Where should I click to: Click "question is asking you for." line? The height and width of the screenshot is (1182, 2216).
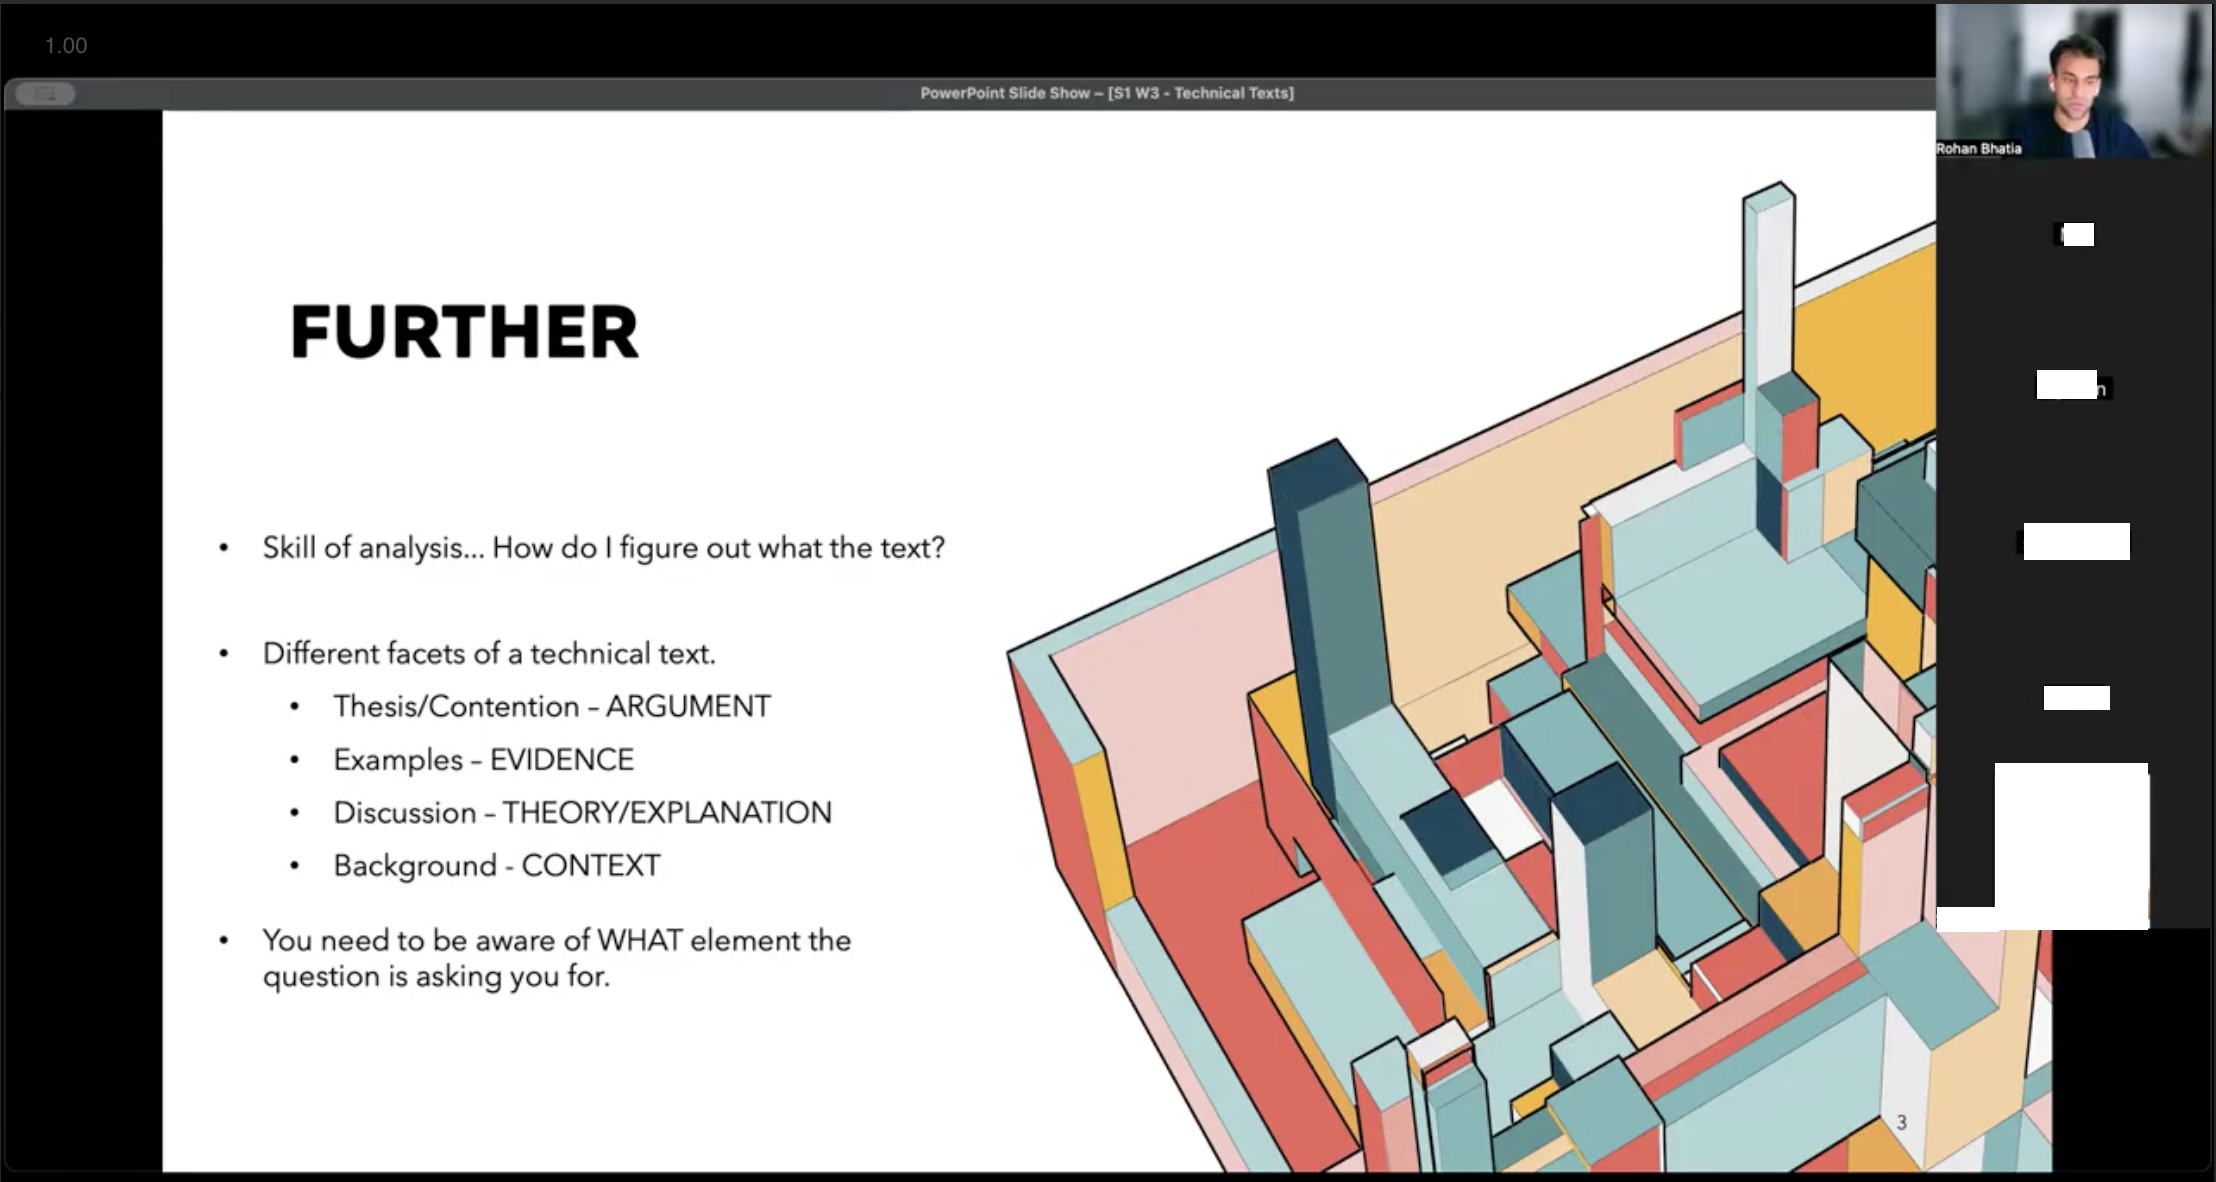click(x=436, y=977)
